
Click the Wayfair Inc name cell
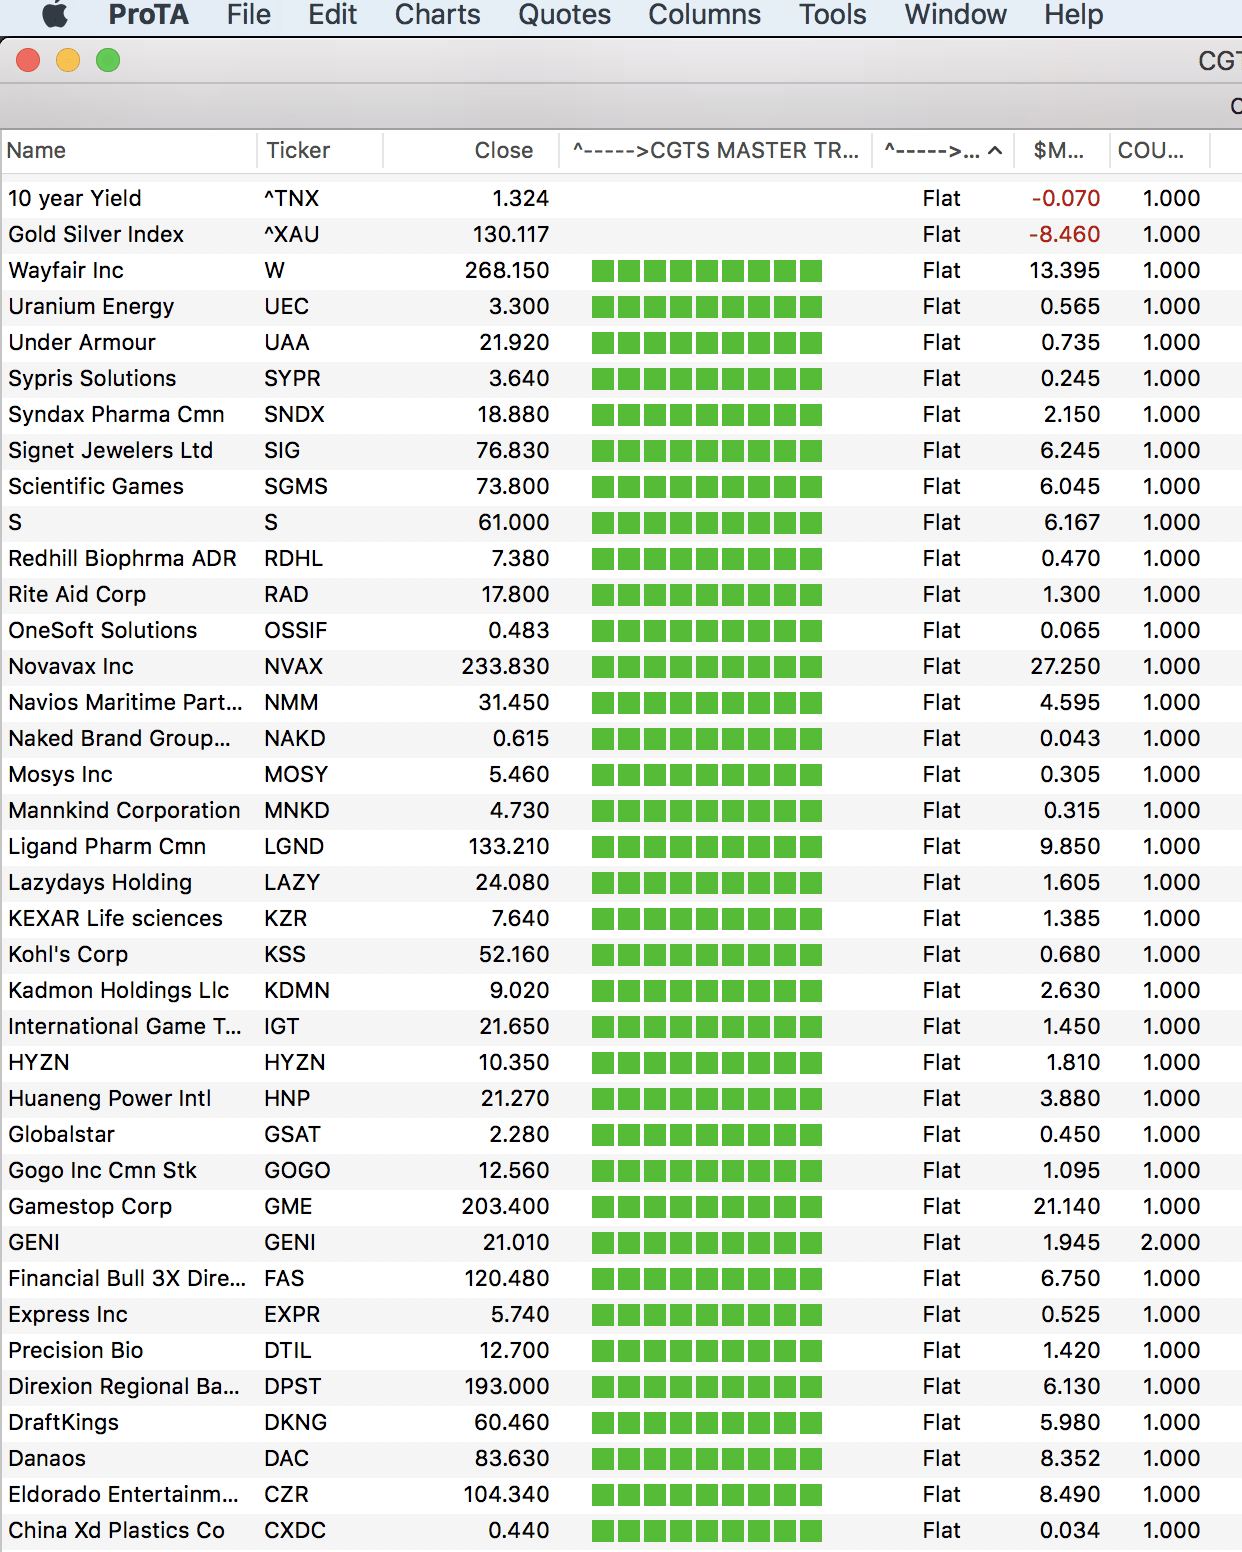click(66, 271)
